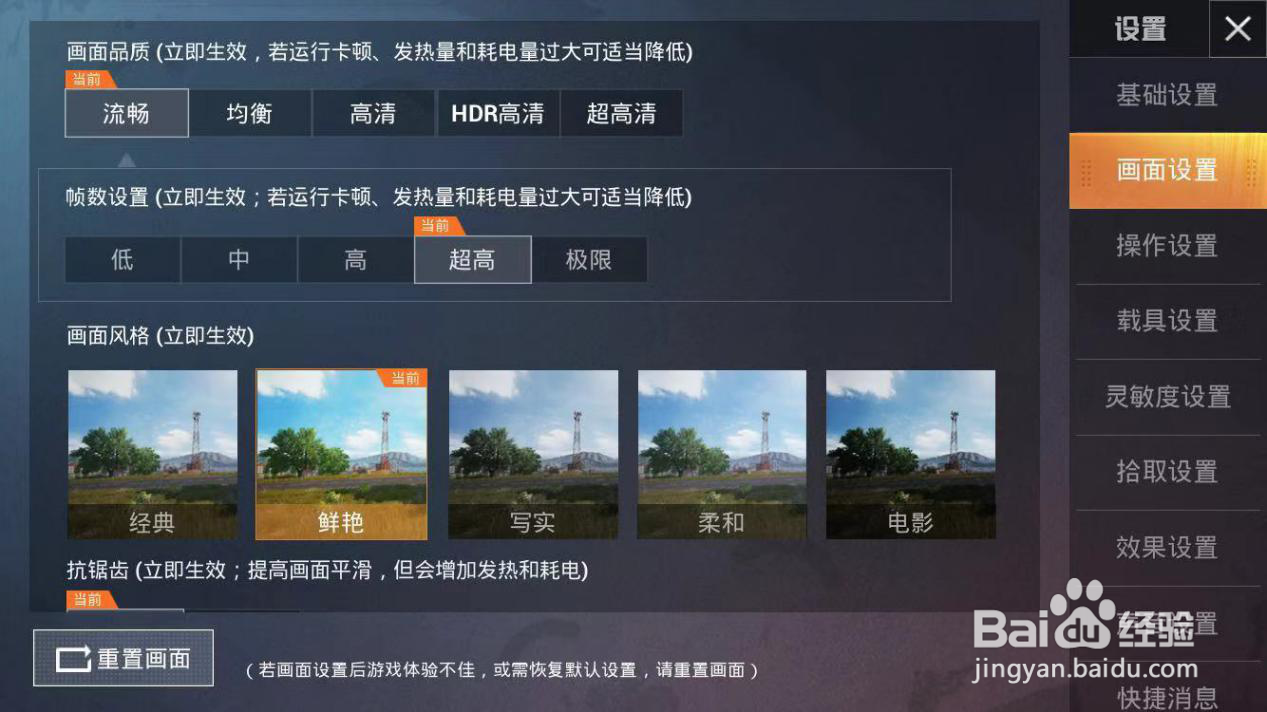This screenshot has width=1267, height=712.
Task: Pick the 写实 style thumbnail
Action: [533, 455]
